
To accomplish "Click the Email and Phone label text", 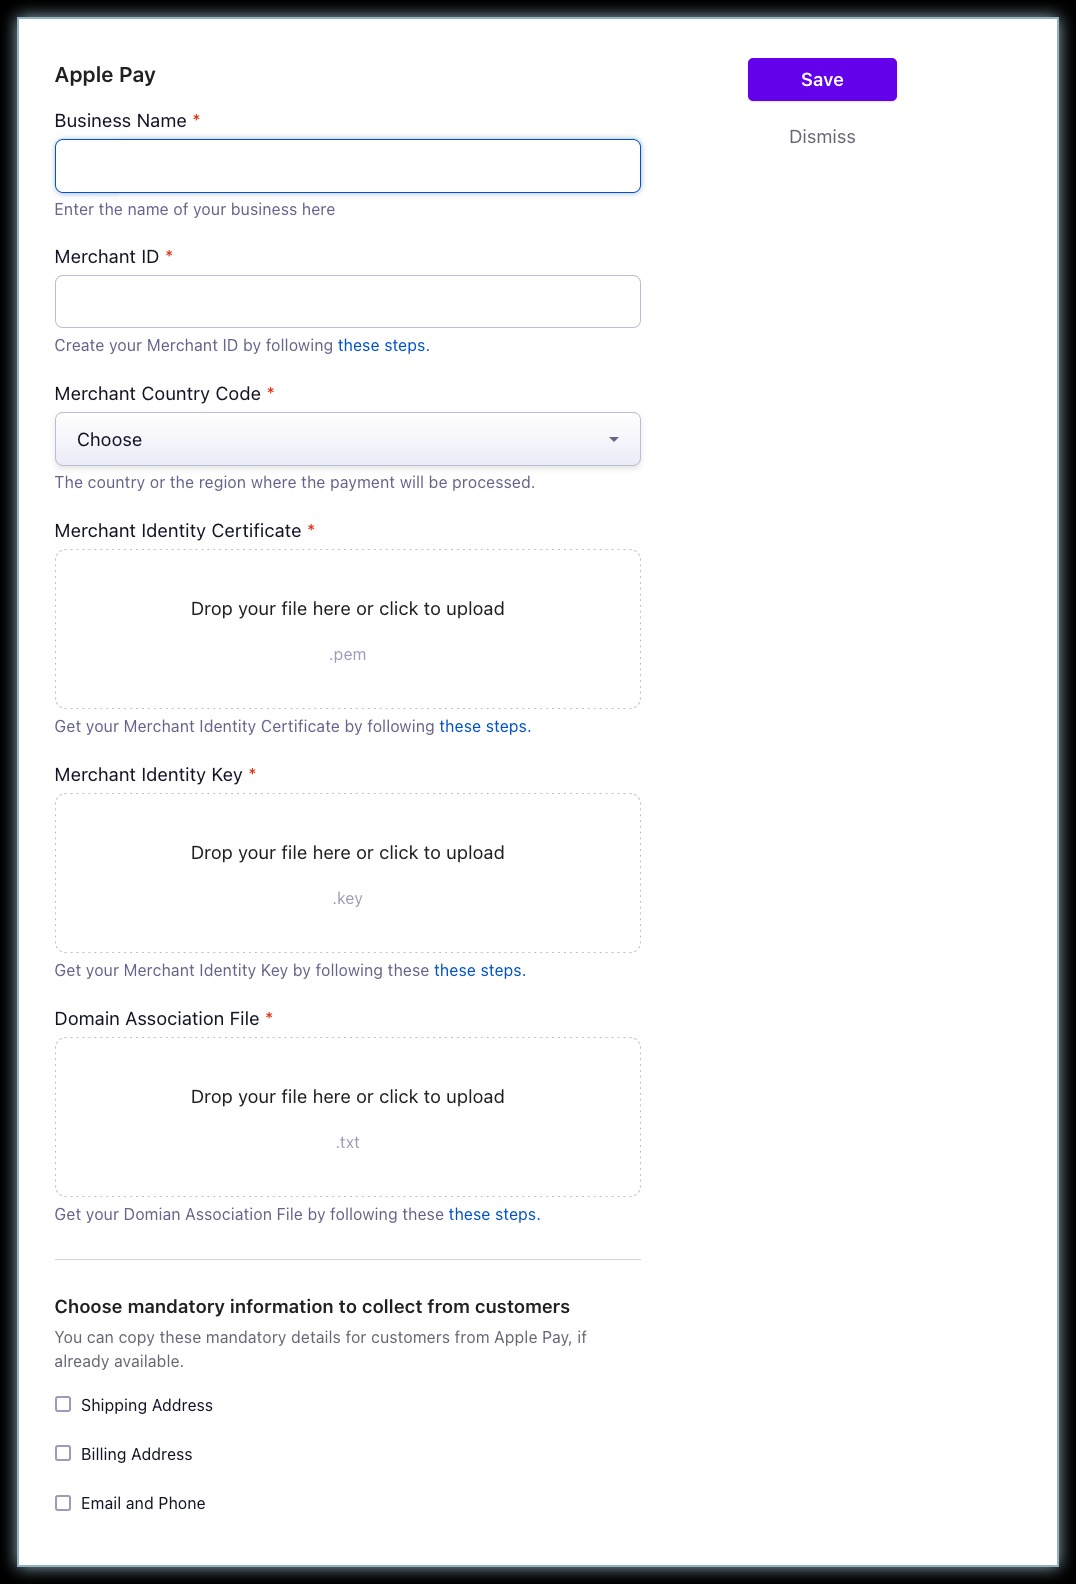I will [143, 1504].
